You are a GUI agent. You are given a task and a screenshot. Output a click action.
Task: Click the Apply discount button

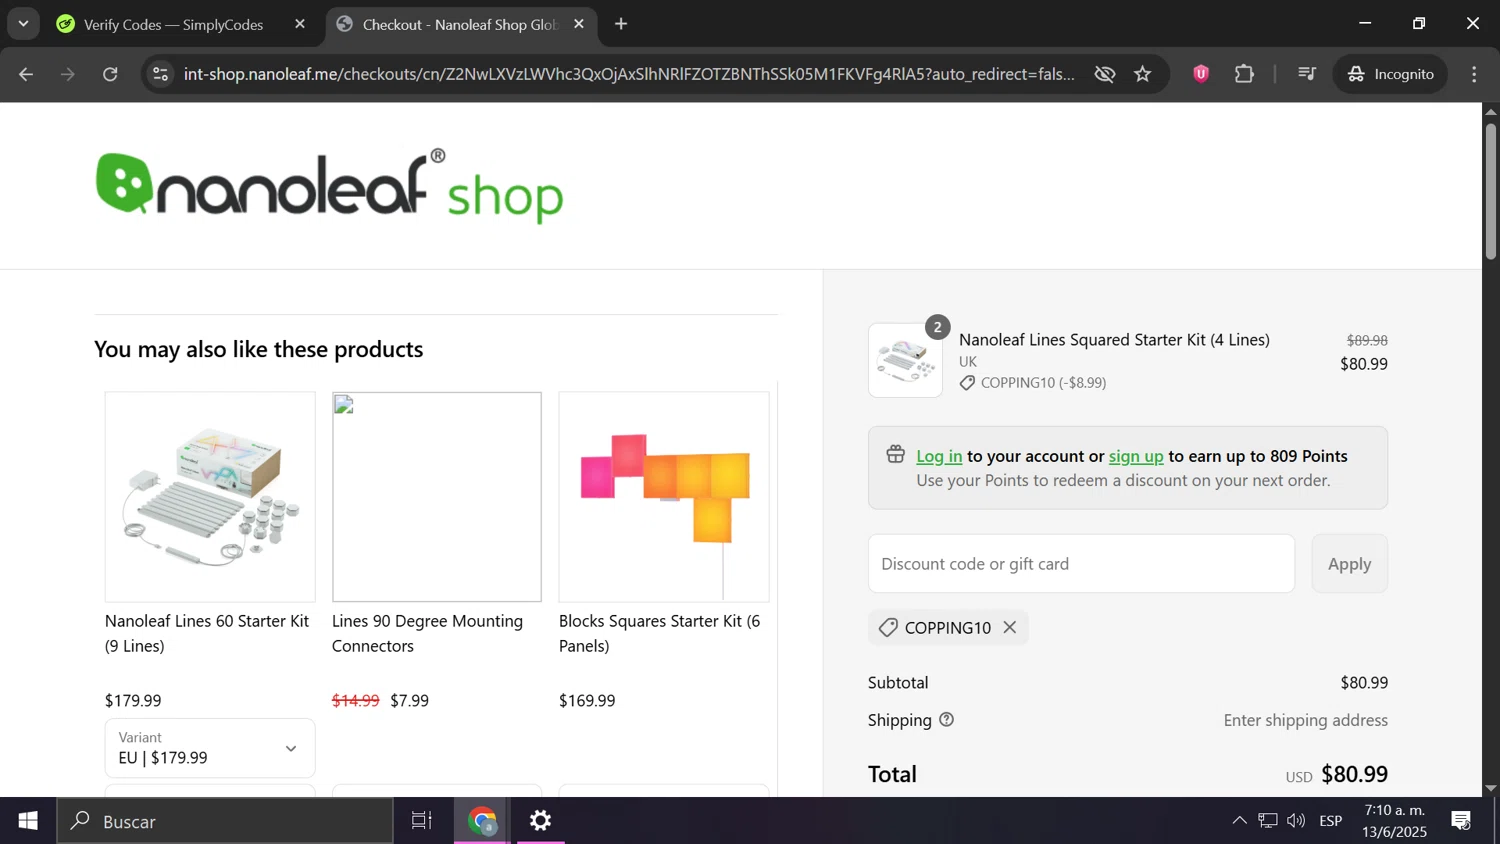pos(1349,563)
